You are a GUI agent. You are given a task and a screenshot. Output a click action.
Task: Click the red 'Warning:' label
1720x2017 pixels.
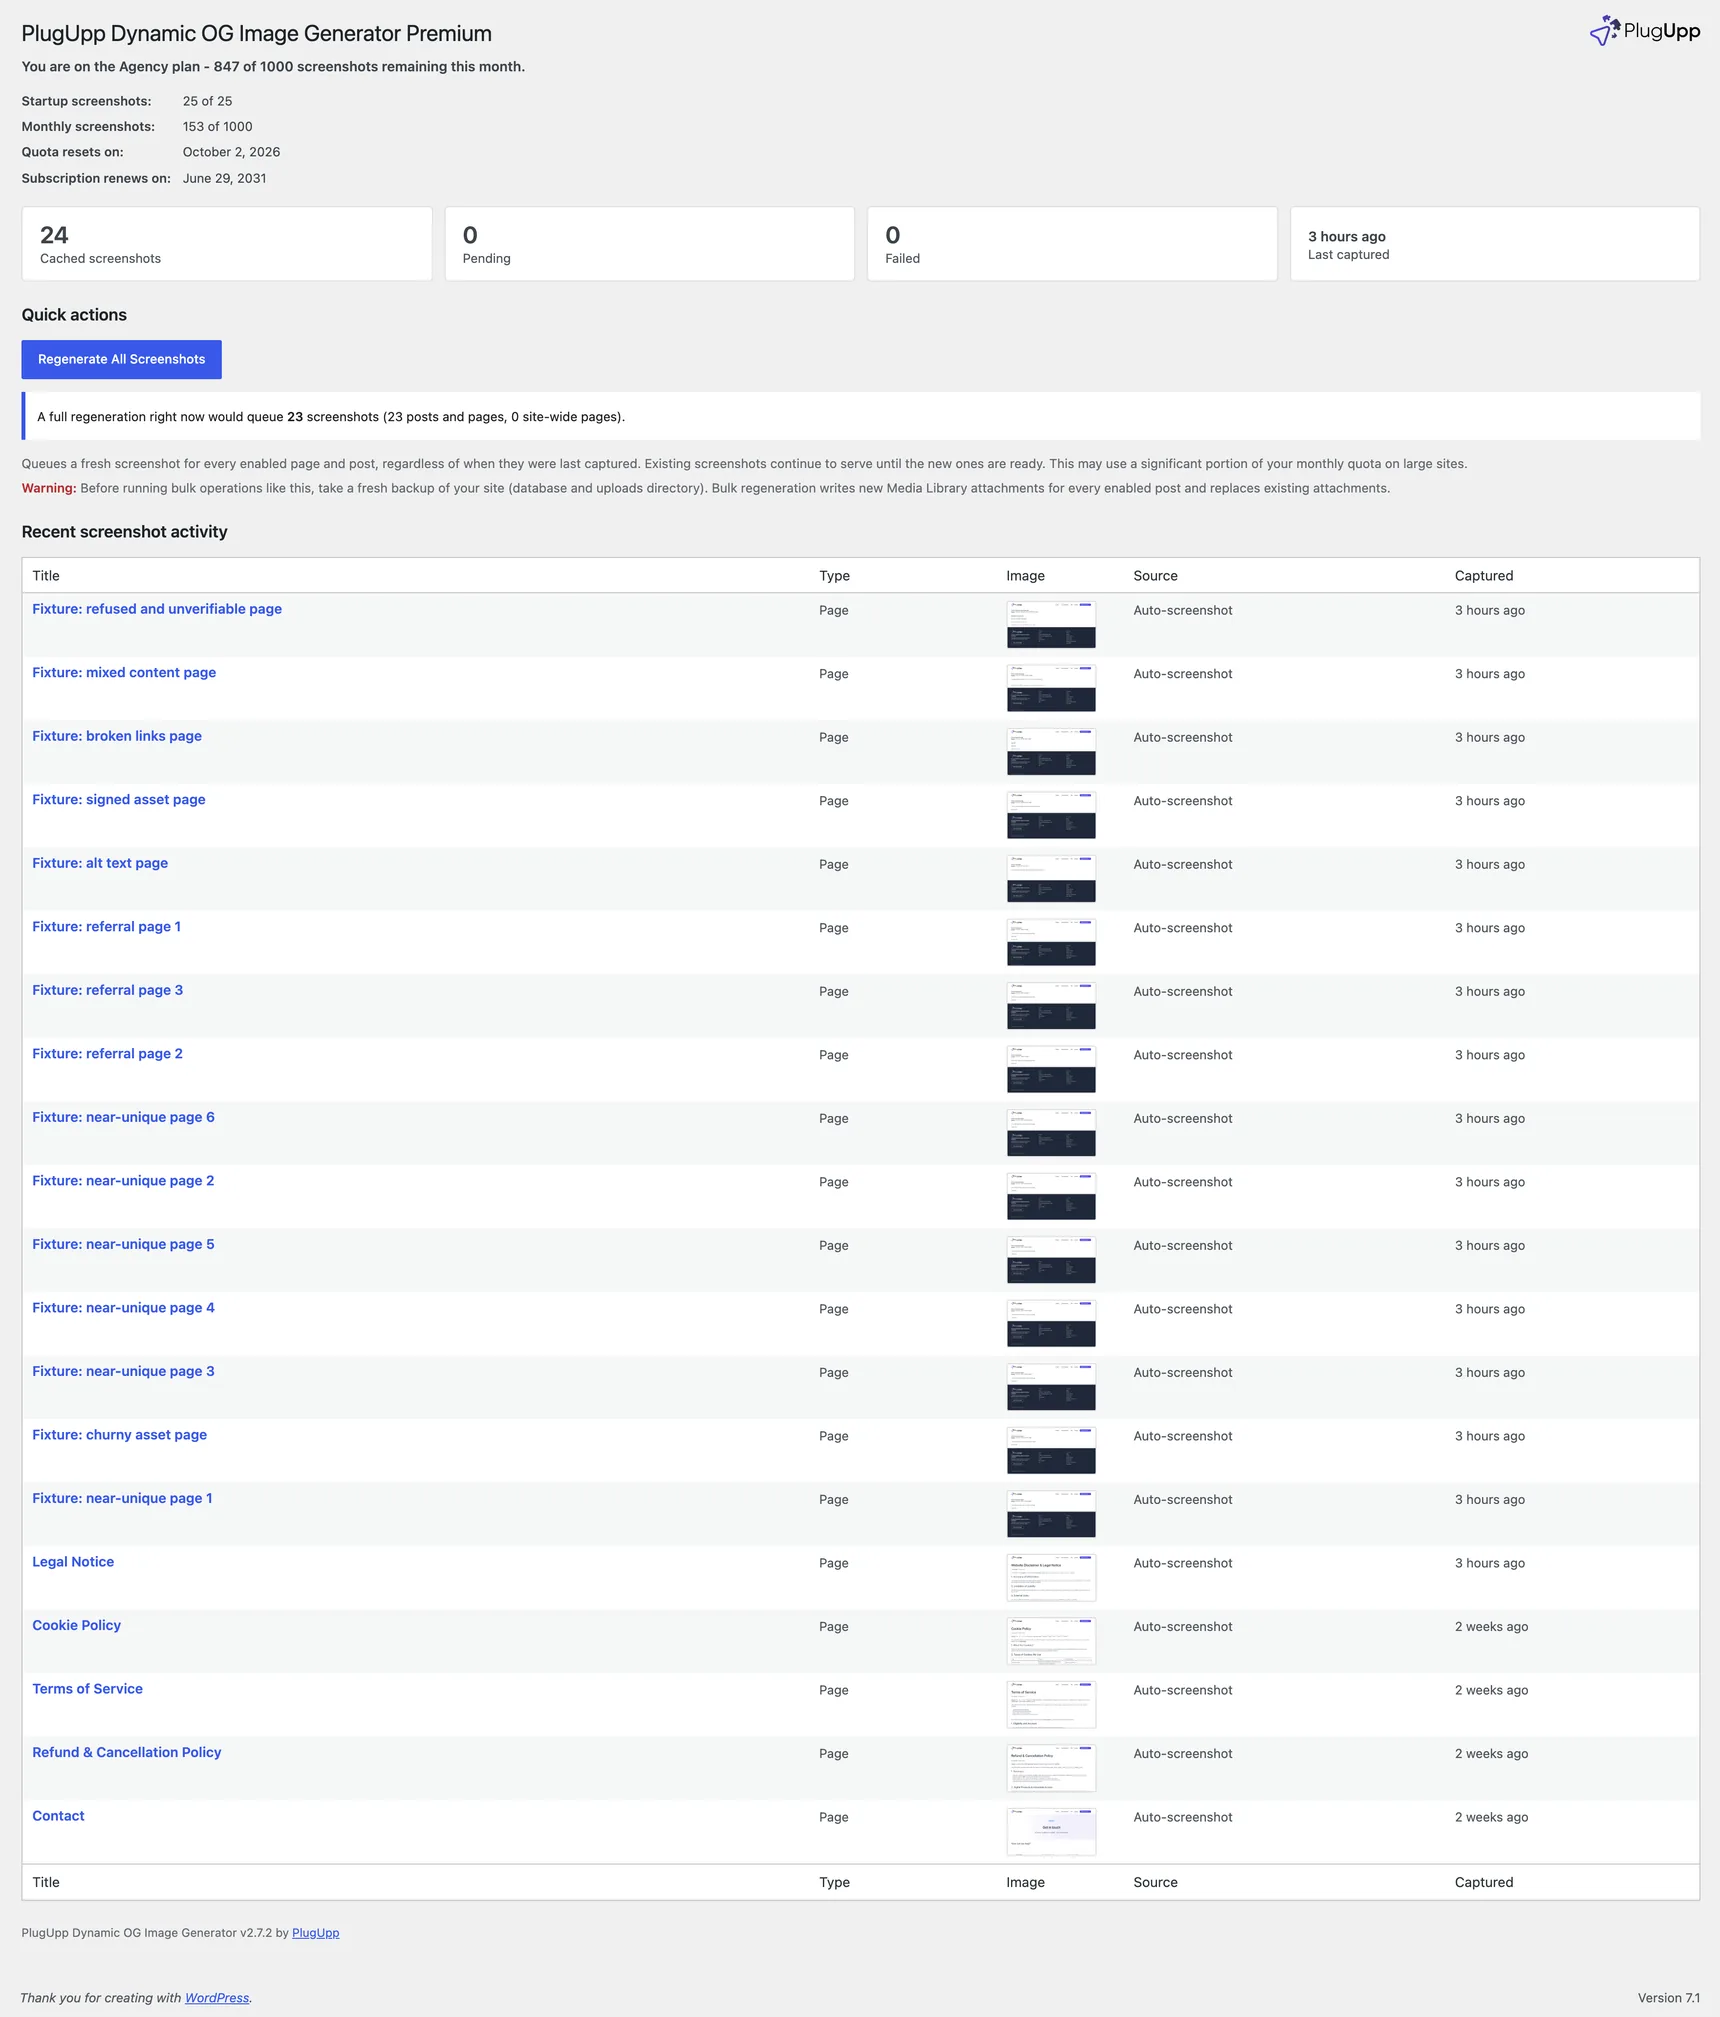pyautogui.click(x=49, y=488)
